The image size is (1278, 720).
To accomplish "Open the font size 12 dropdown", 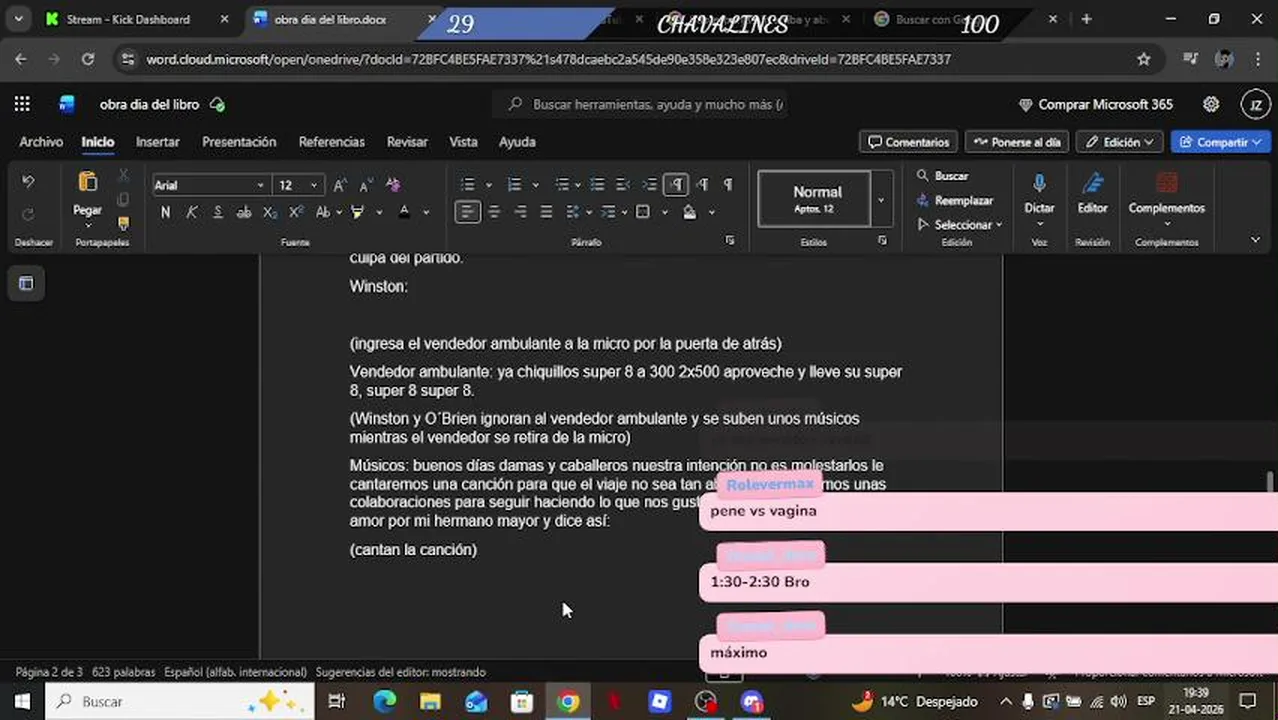I will pyautogui.click(x=313, y=186).
